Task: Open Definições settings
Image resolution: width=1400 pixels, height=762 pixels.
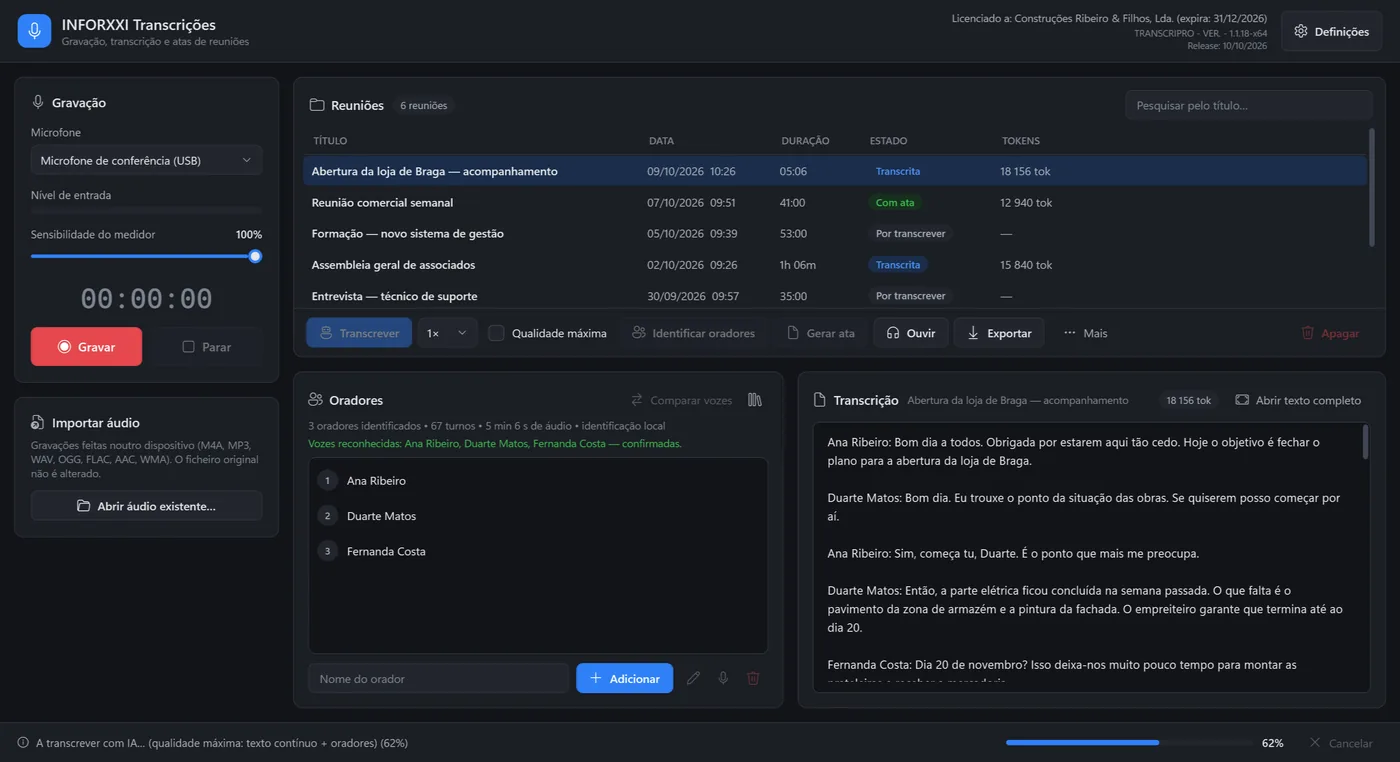Action: pyautogui.click(x=1331, y=31)
